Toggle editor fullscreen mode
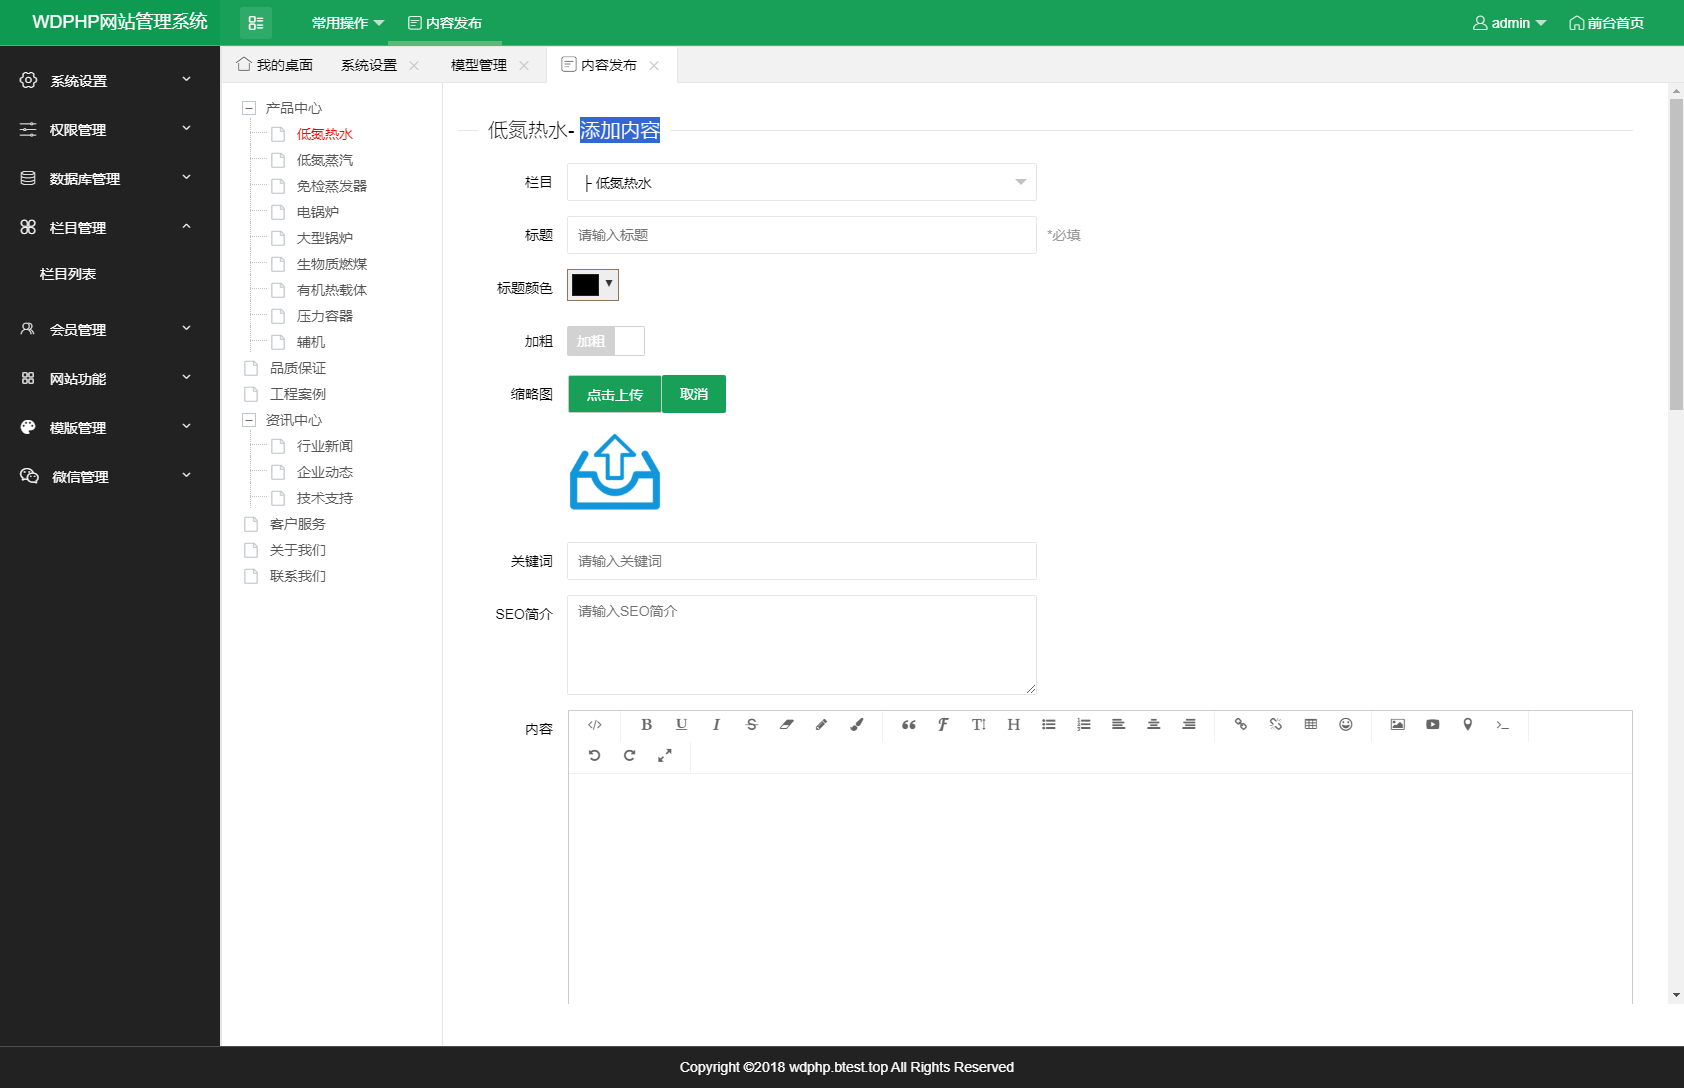1684x1088 pixels. [x=665, y=756]
